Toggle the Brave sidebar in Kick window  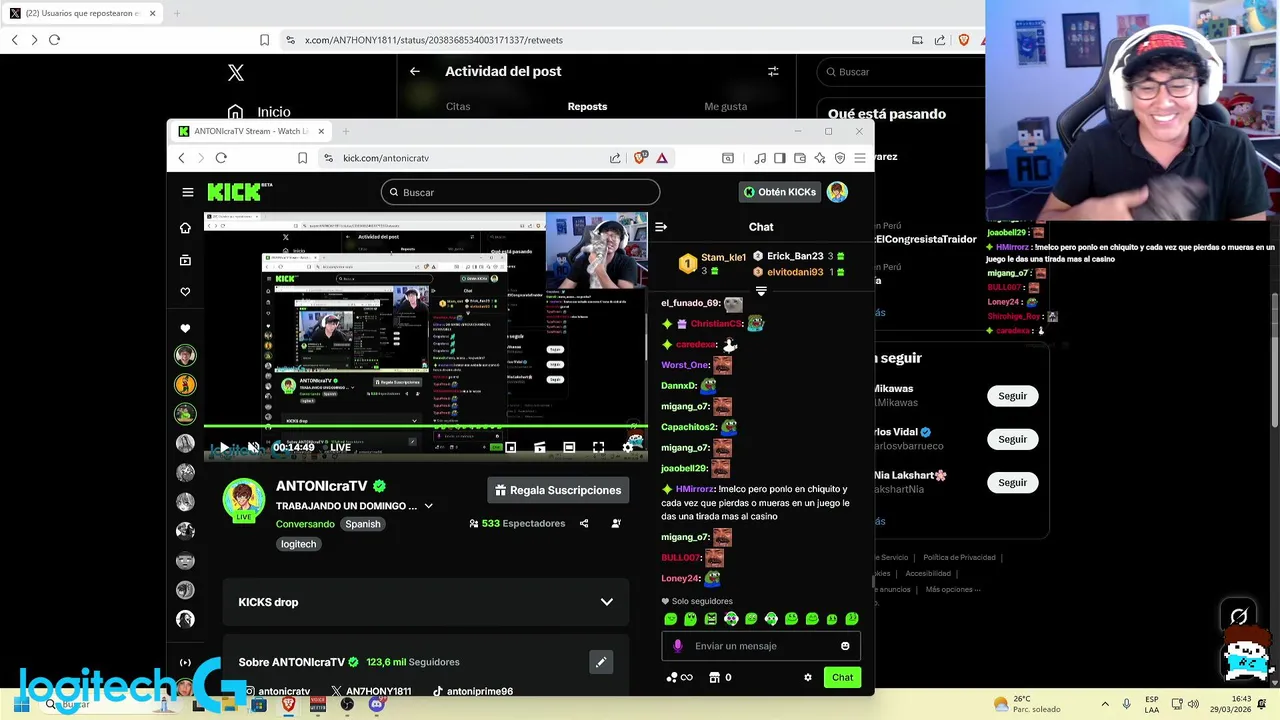tap(780, 158)
